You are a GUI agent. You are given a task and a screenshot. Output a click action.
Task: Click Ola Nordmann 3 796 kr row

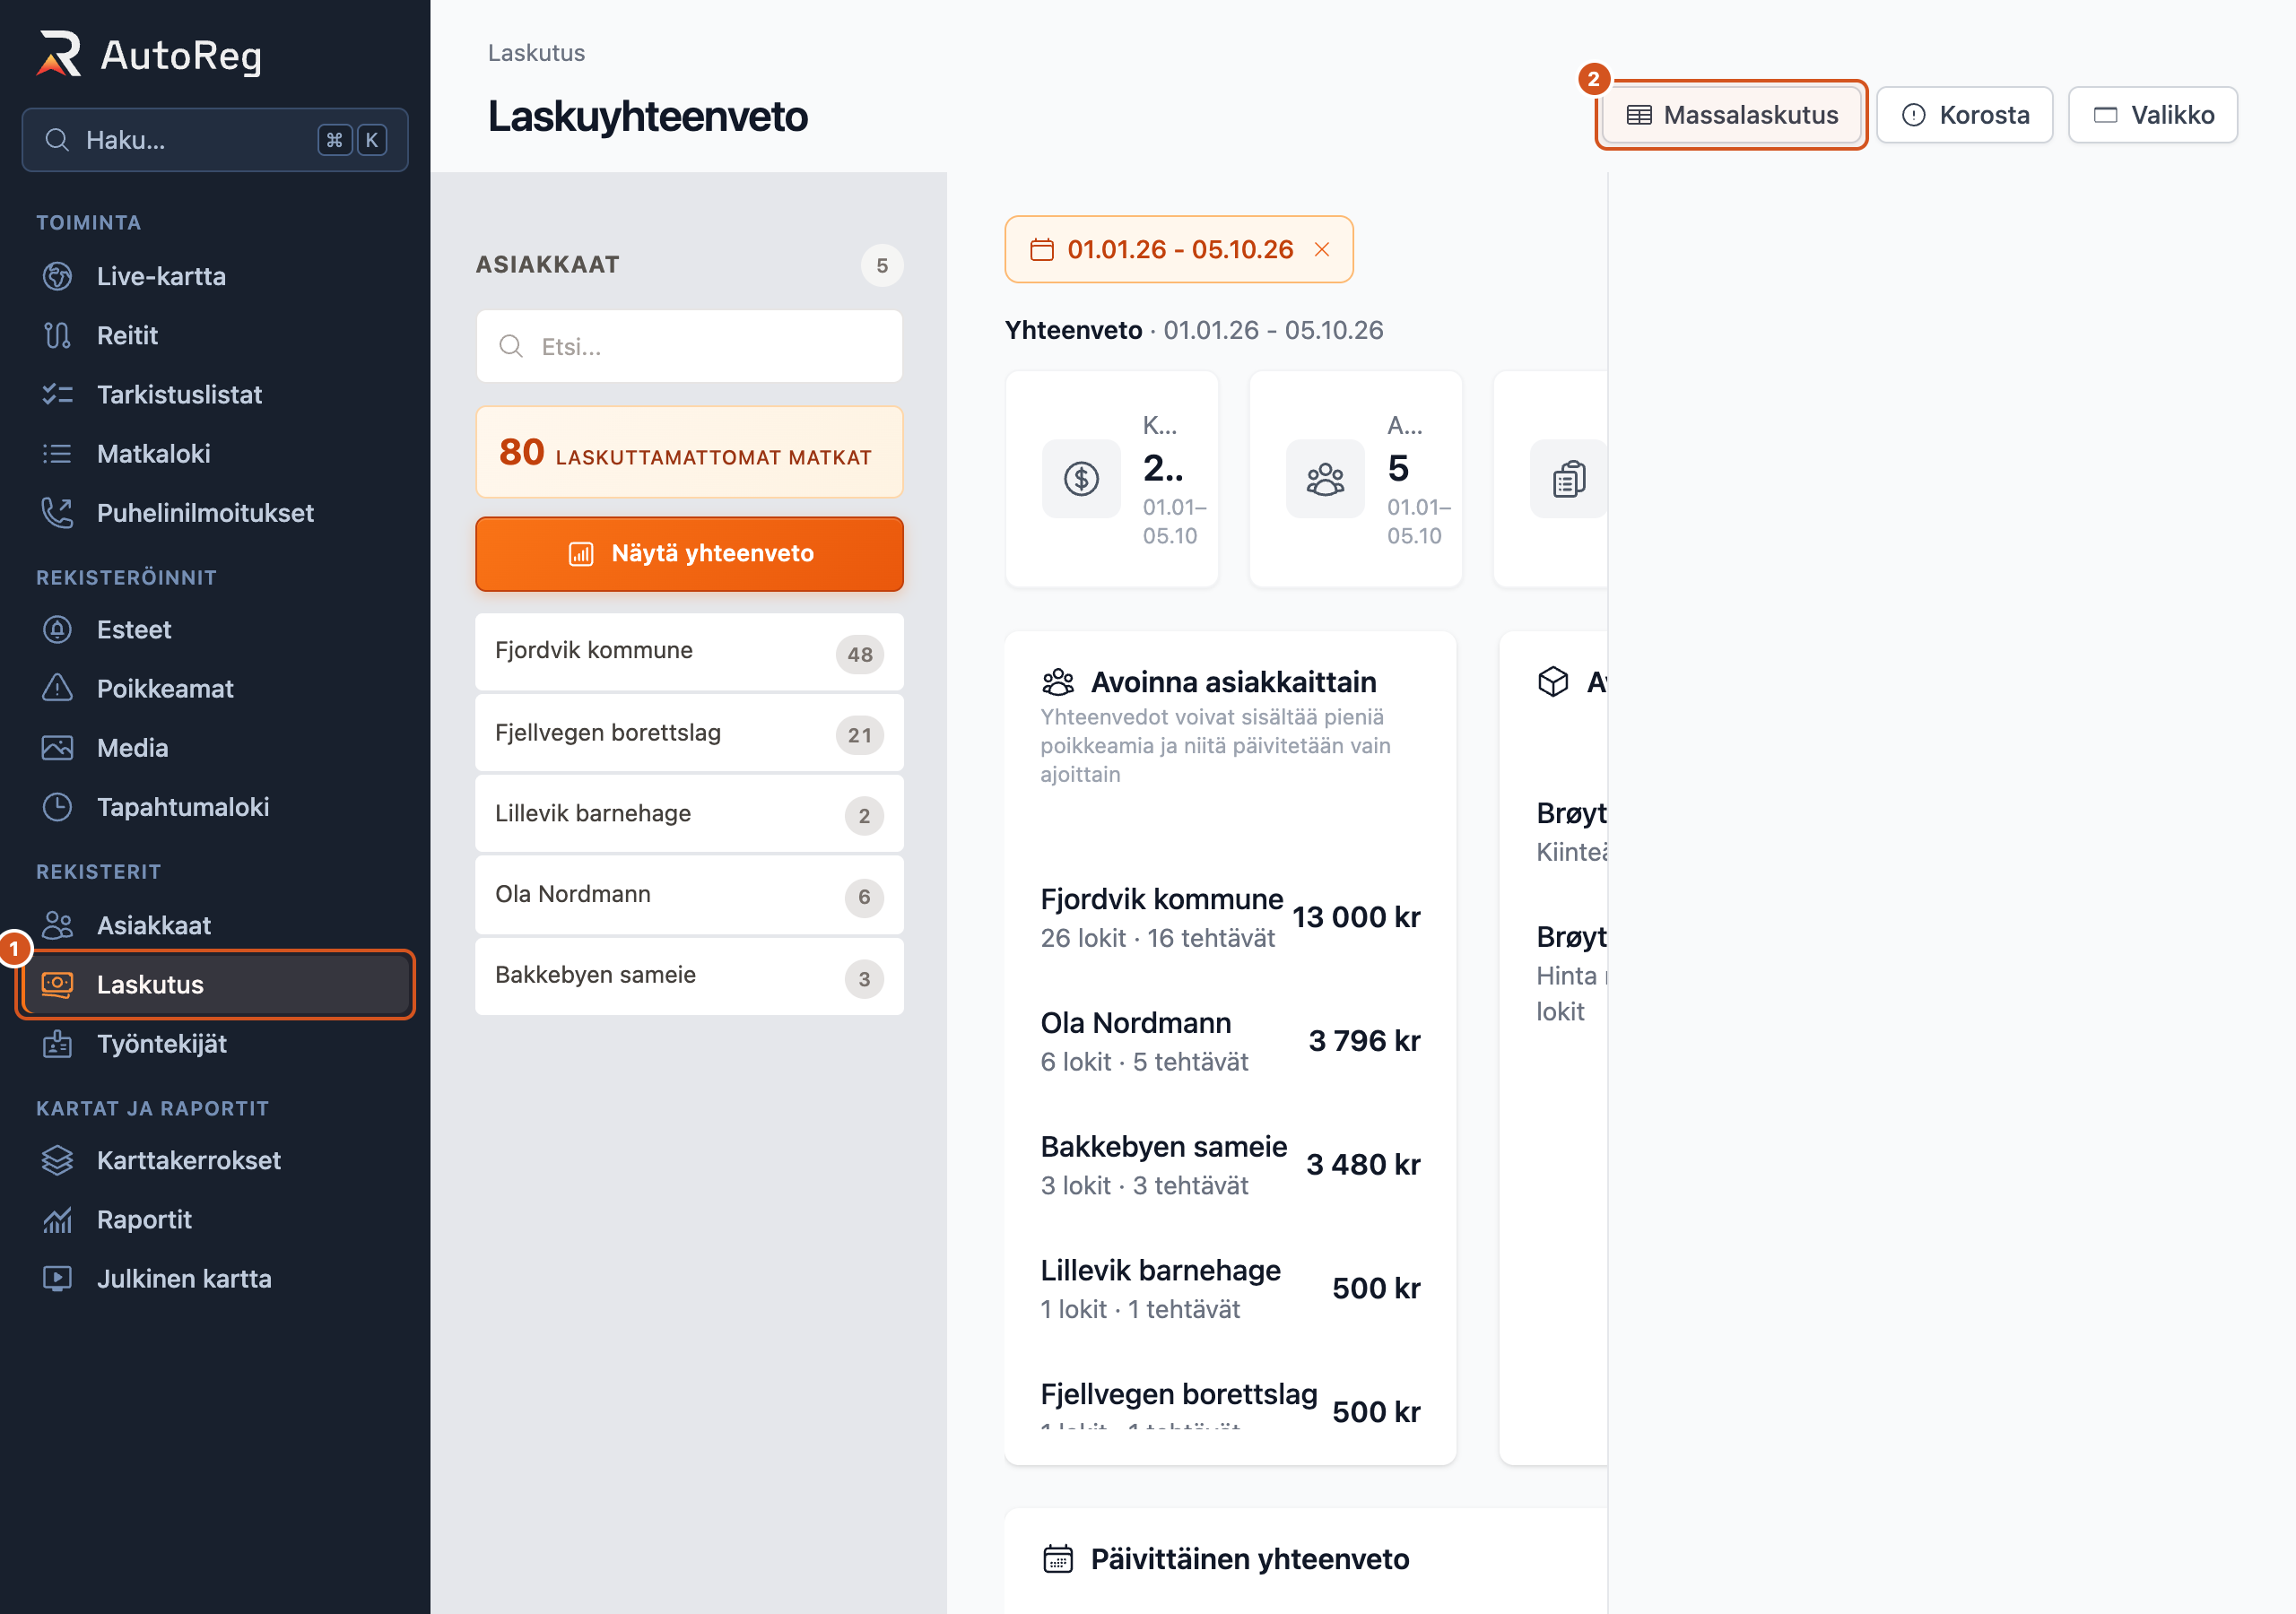point(1230,1041)
